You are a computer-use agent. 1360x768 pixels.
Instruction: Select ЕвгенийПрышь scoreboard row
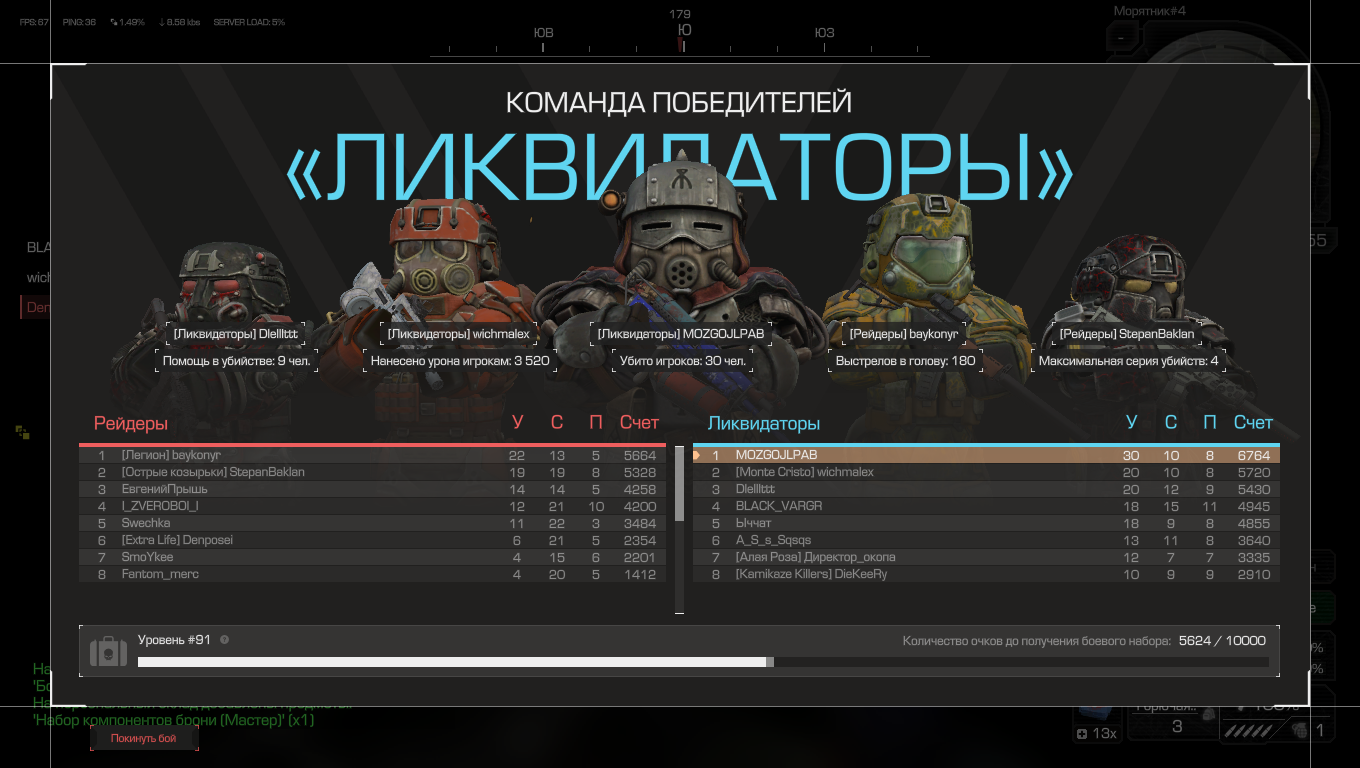372,489
